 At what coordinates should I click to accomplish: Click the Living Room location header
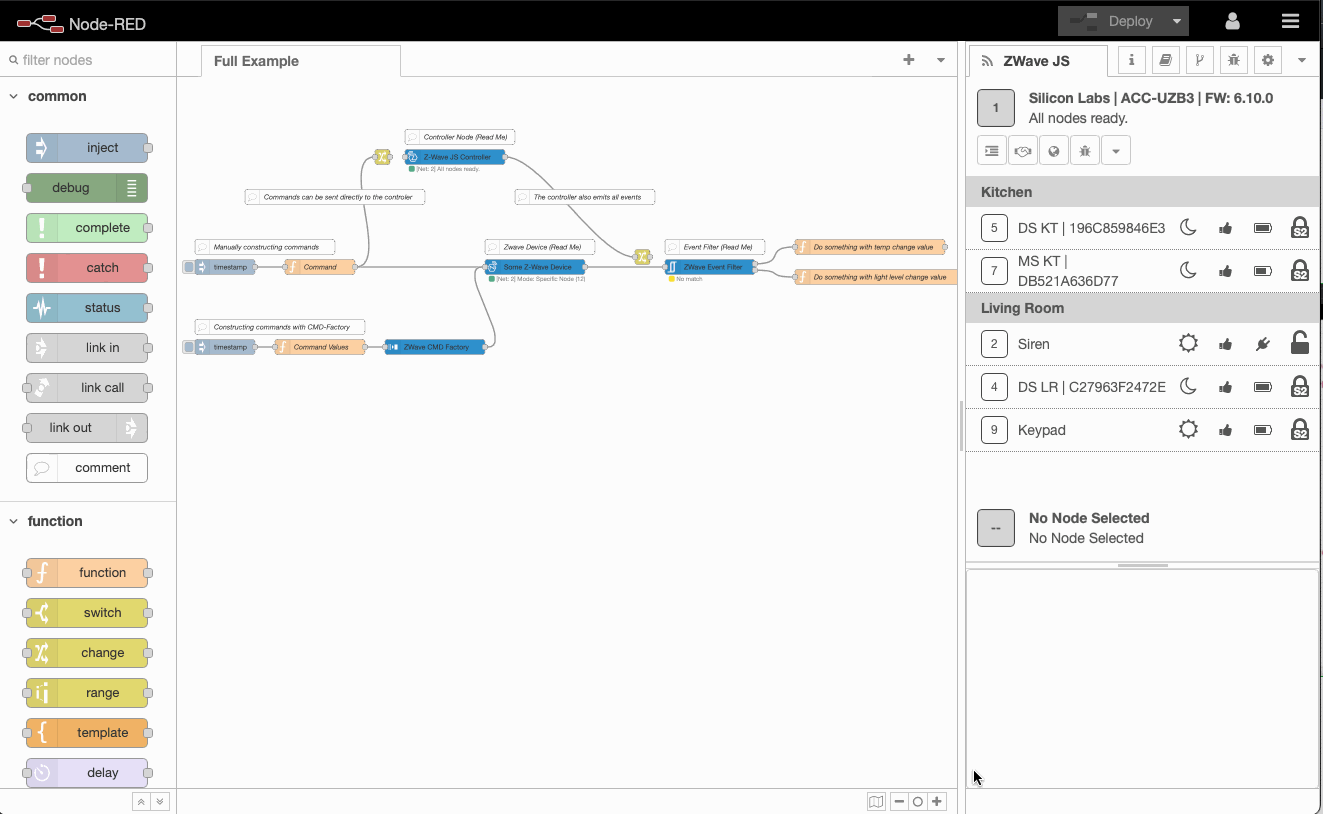coord(1142,308)
